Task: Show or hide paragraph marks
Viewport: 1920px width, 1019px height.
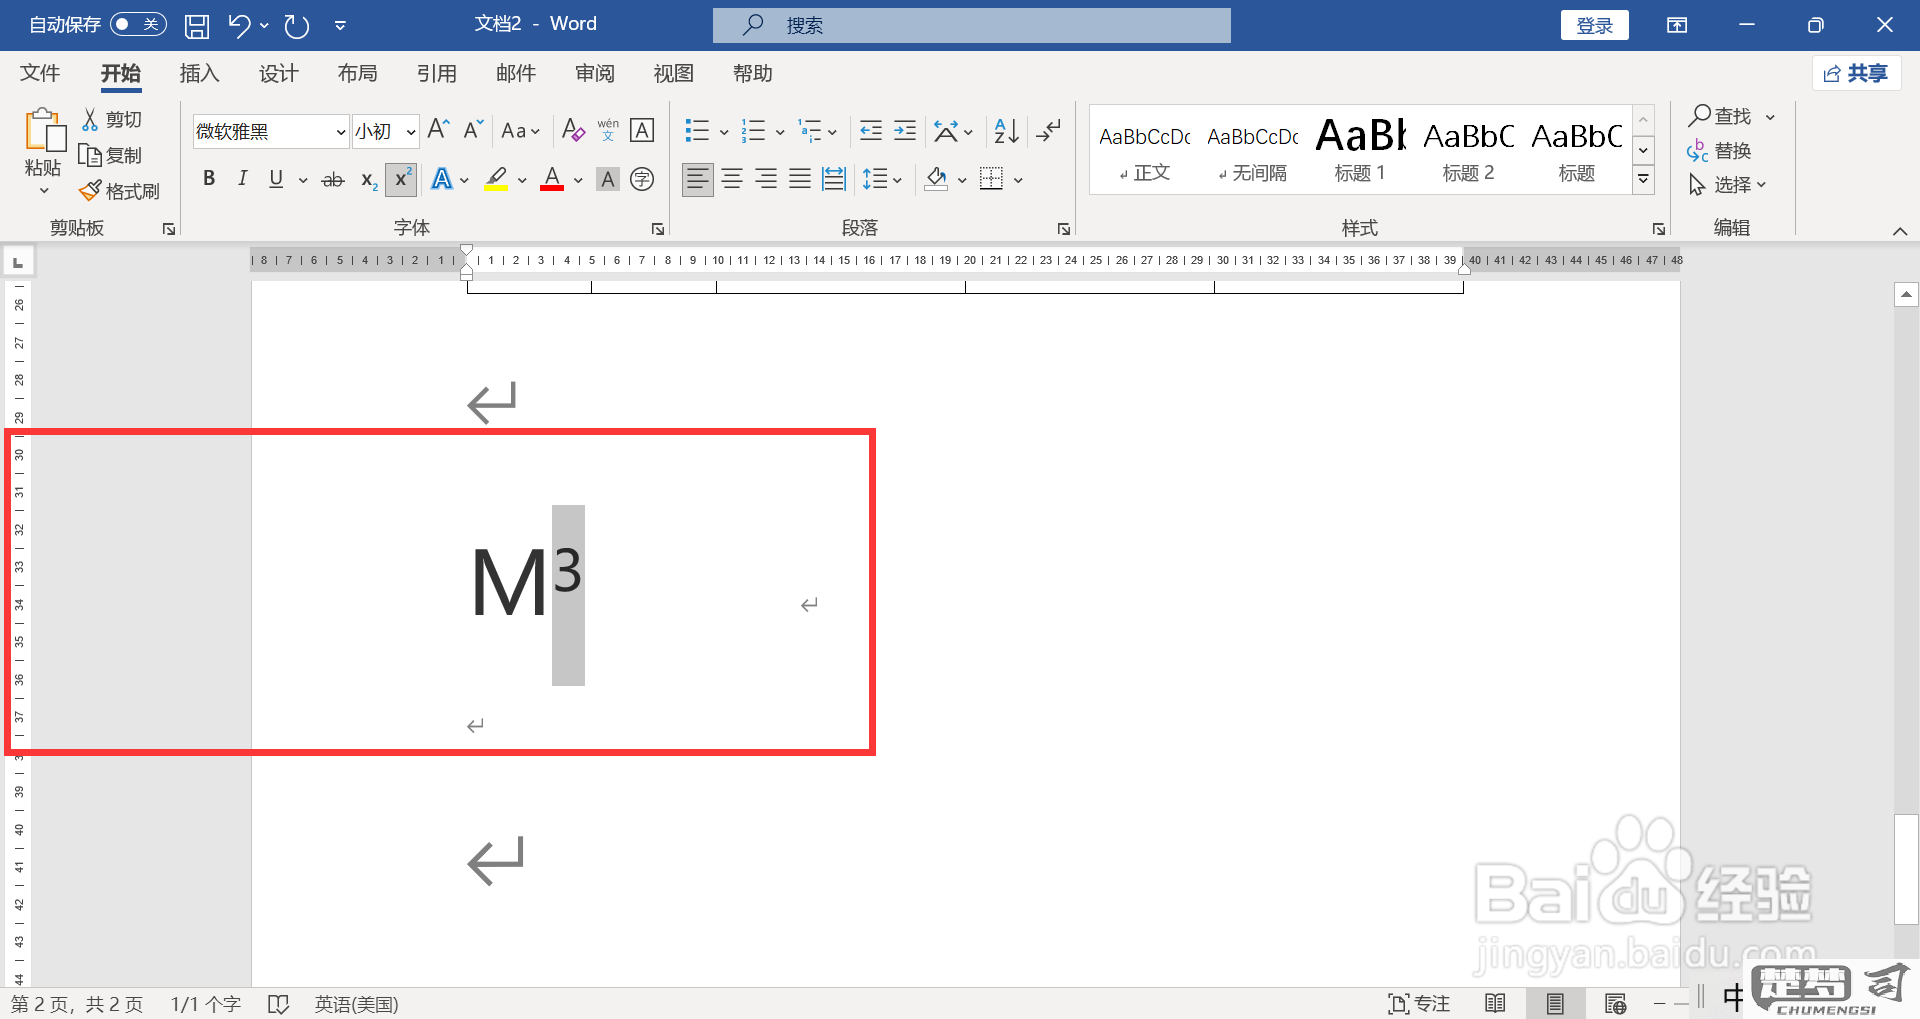Action: point(1049,130)
